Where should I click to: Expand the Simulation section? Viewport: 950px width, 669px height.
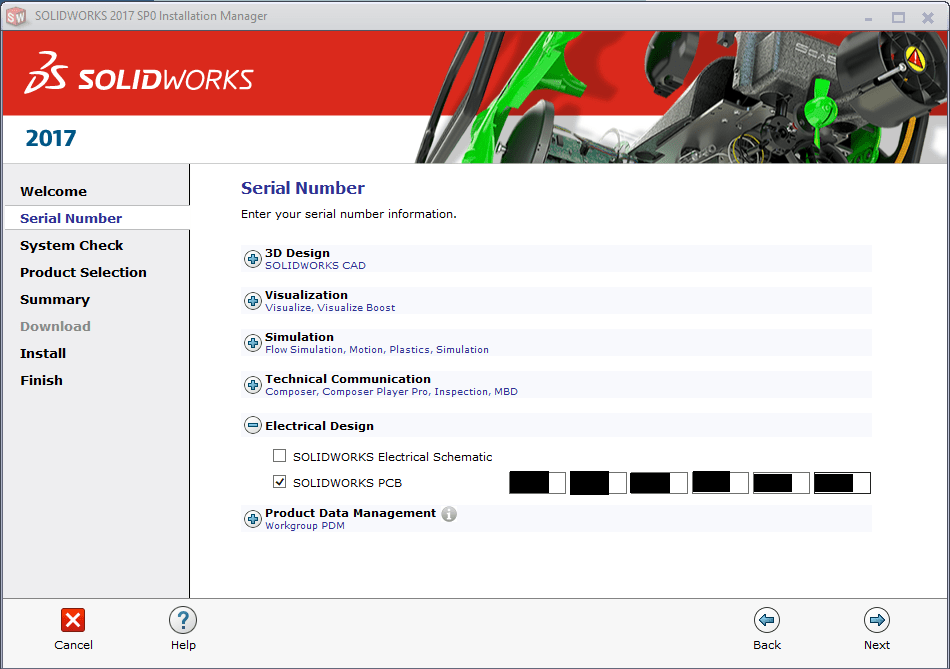[x=253, y=343]
